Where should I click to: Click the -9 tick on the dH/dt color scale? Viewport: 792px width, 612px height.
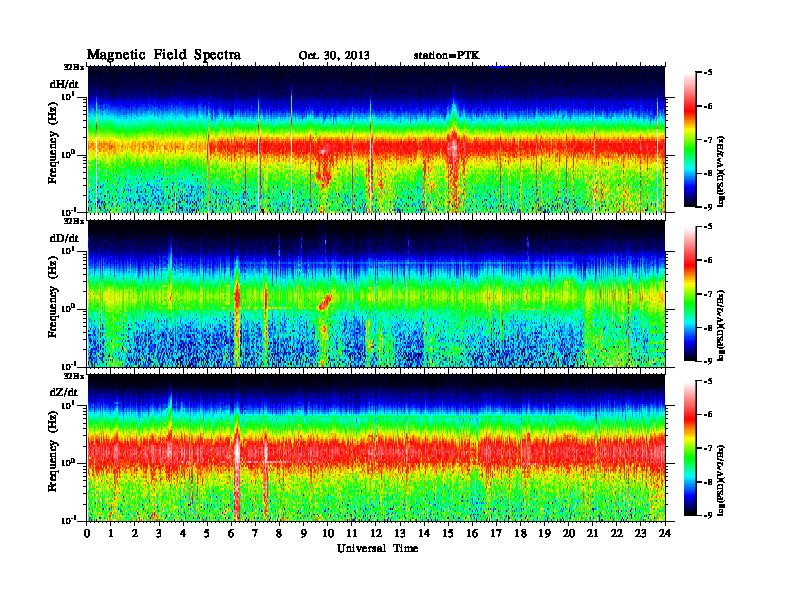pos(709,207)
